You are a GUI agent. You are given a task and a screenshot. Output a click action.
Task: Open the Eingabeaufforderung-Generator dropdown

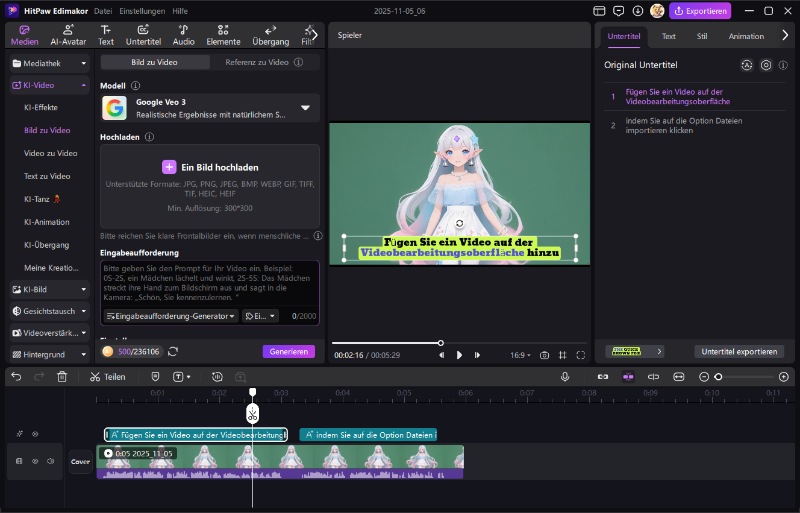point(171,316)
